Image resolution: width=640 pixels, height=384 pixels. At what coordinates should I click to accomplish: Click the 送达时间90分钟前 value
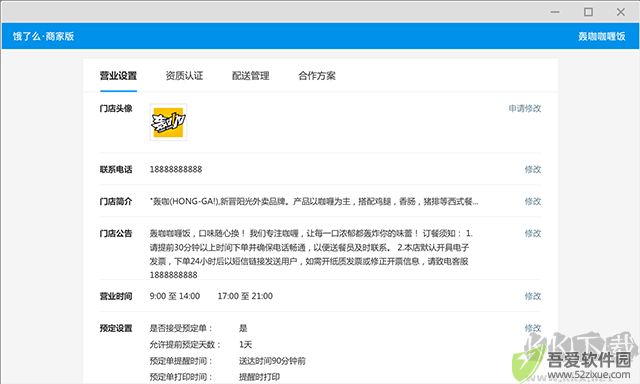(x=272, y=361)
